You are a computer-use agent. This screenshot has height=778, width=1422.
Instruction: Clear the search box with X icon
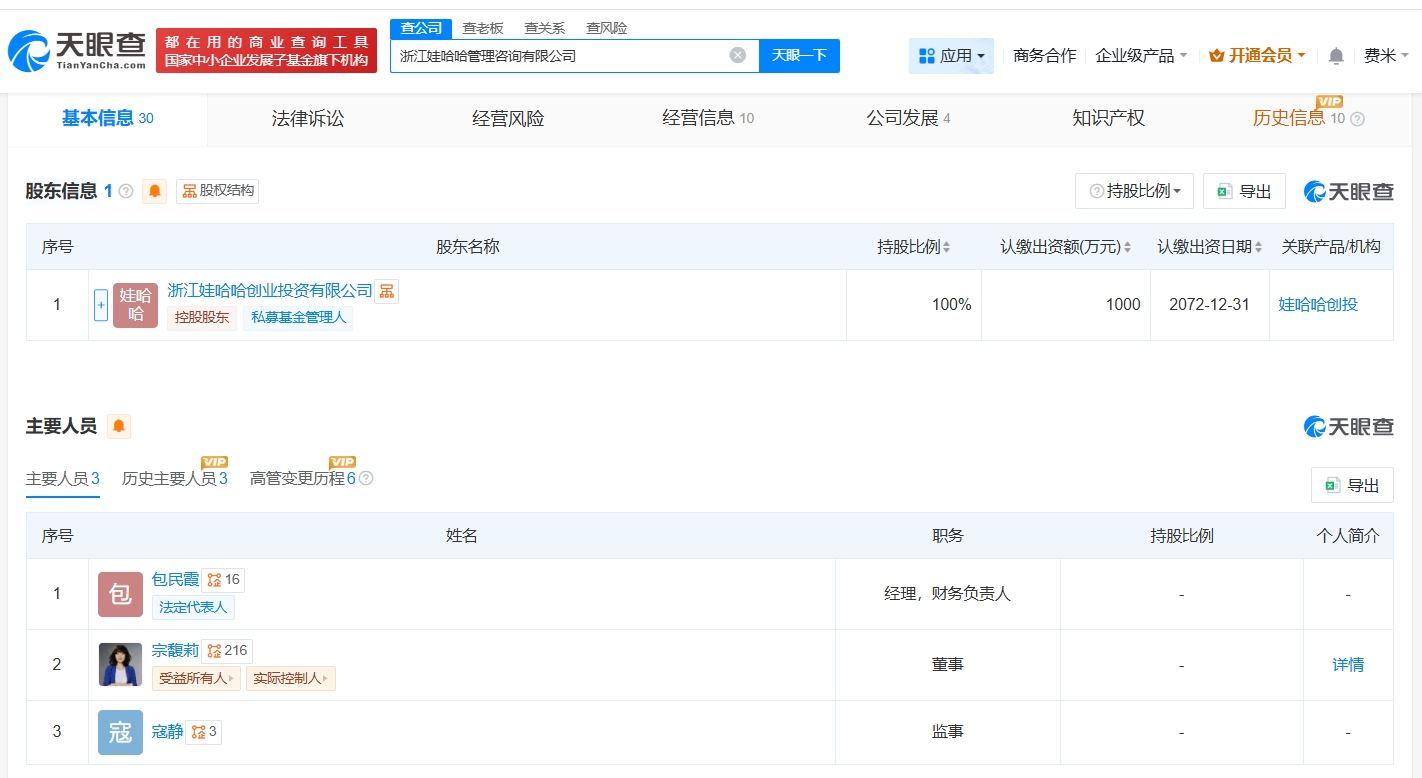[738, 55]
